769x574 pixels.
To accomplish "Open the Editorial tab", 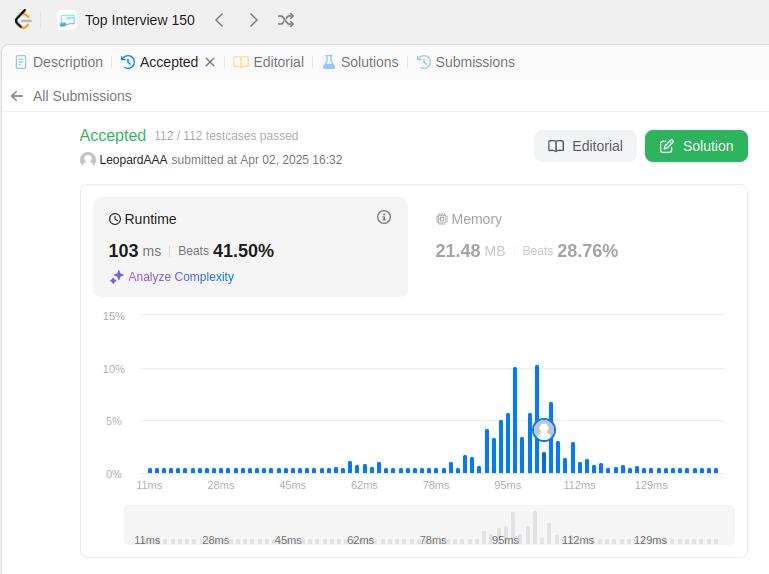I will [268, 62].
